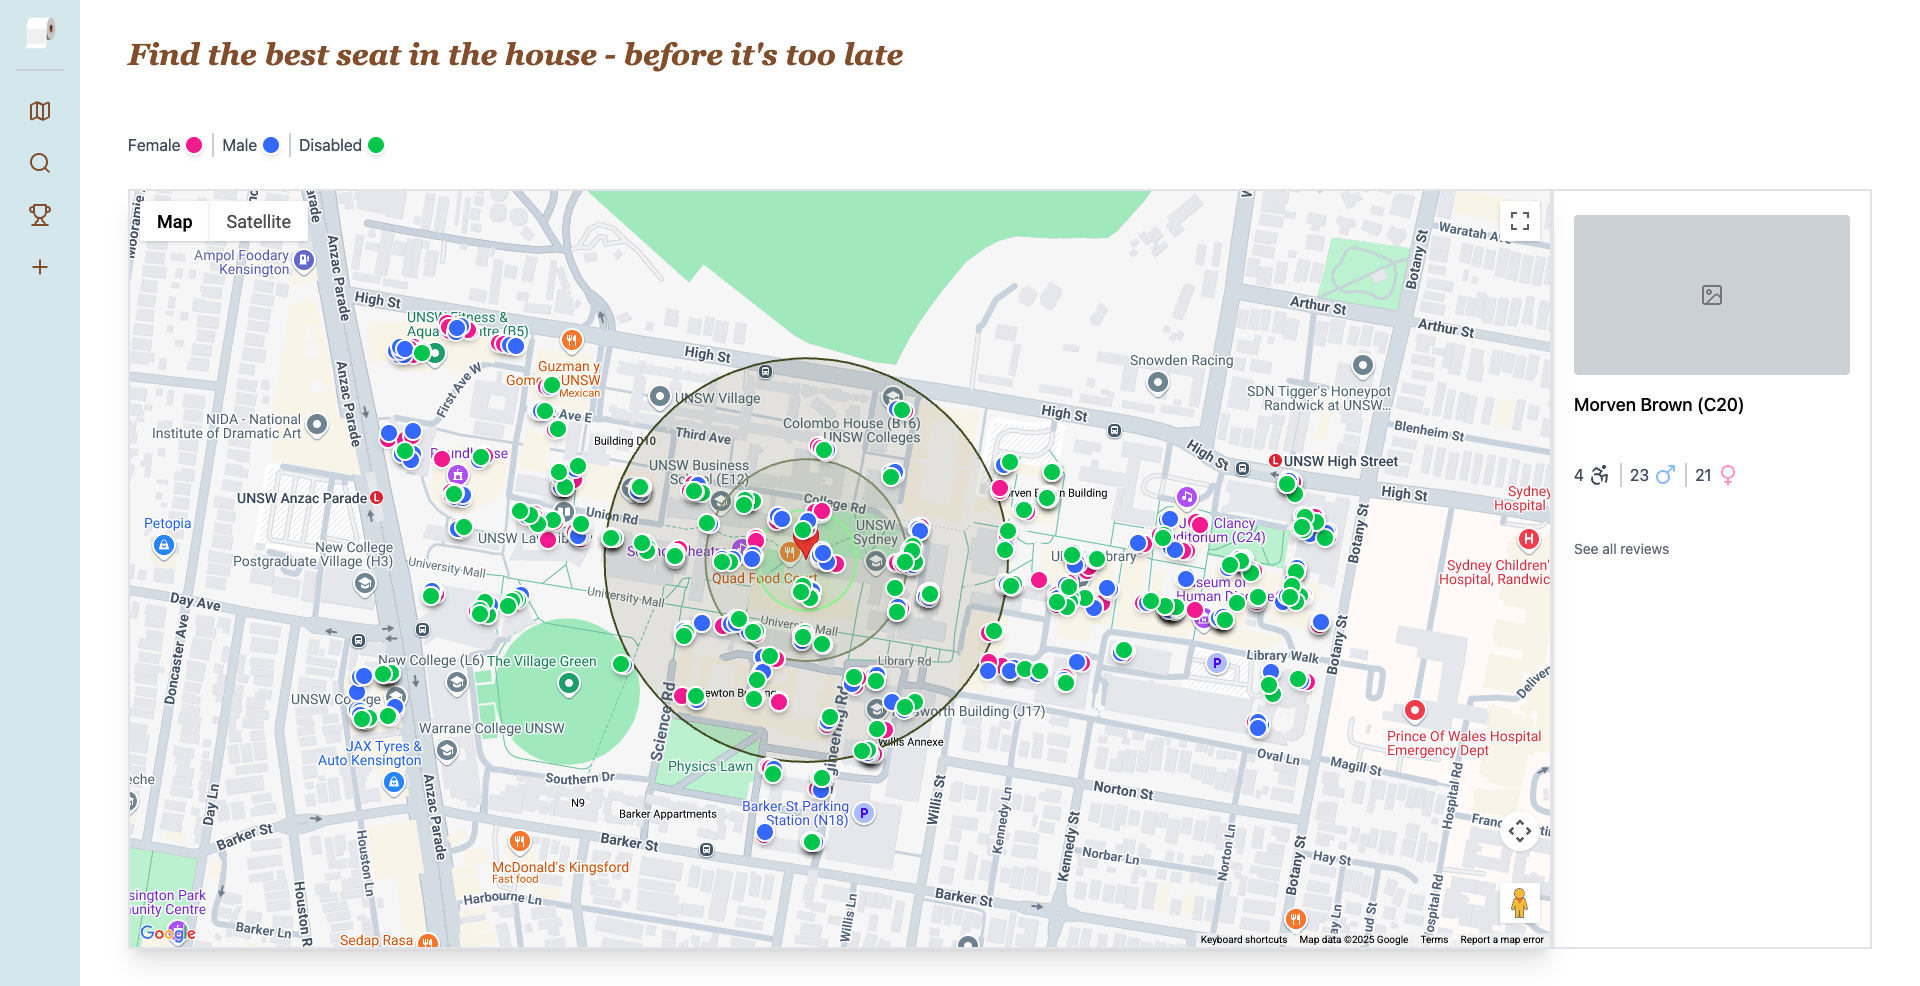Switch to Map view tab

(175, 222)
